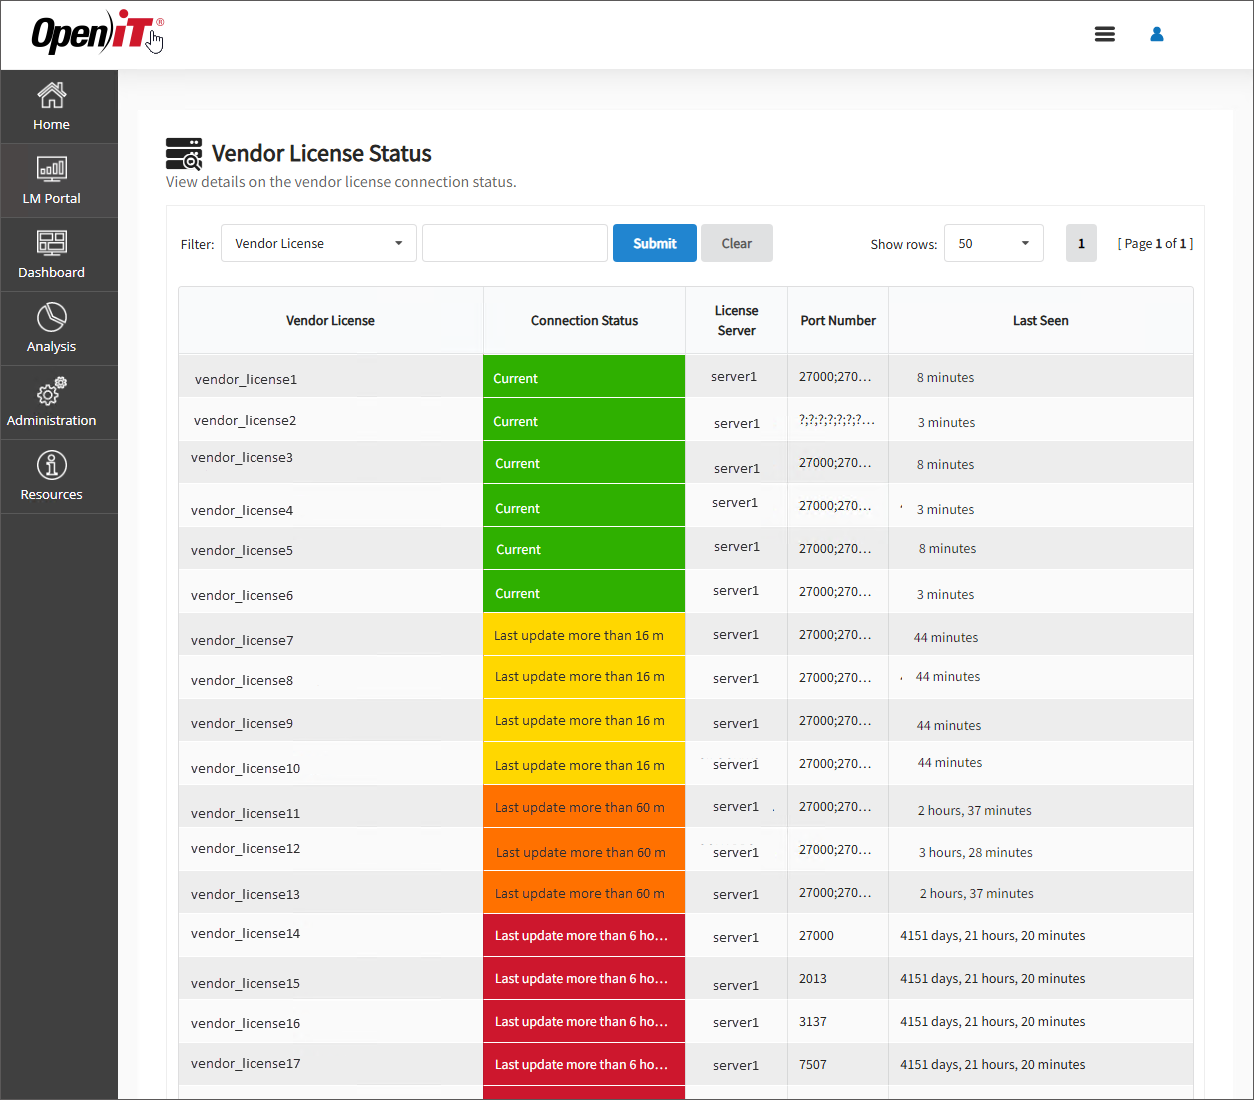1254x1100 pixels.
Task: Select the vendor_license7 row entry
Action: [x=242, y=640]
